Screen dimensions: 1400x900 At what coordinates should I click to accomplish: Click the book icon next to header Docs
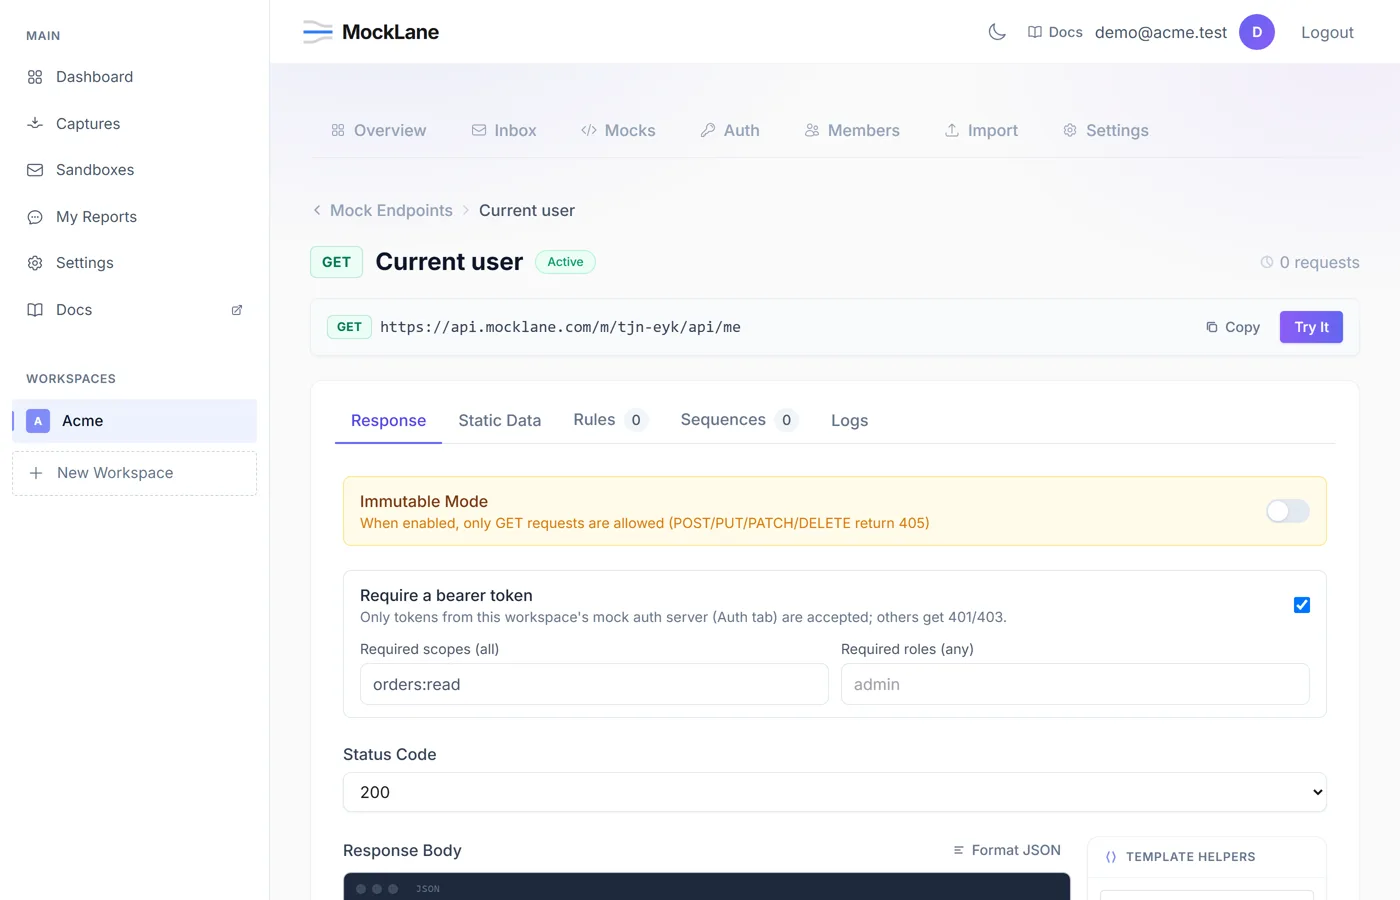point(1035,32)
